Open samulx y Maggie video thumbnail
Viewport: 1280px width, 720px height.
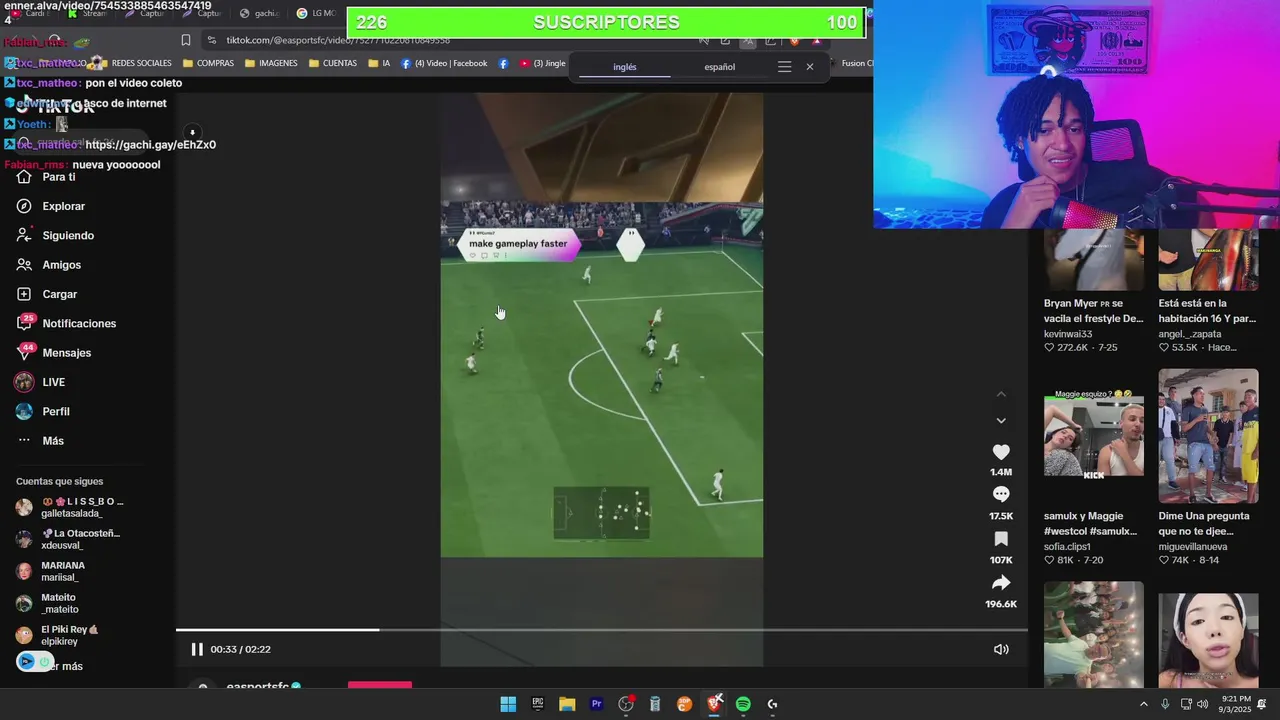[1094, 436]
